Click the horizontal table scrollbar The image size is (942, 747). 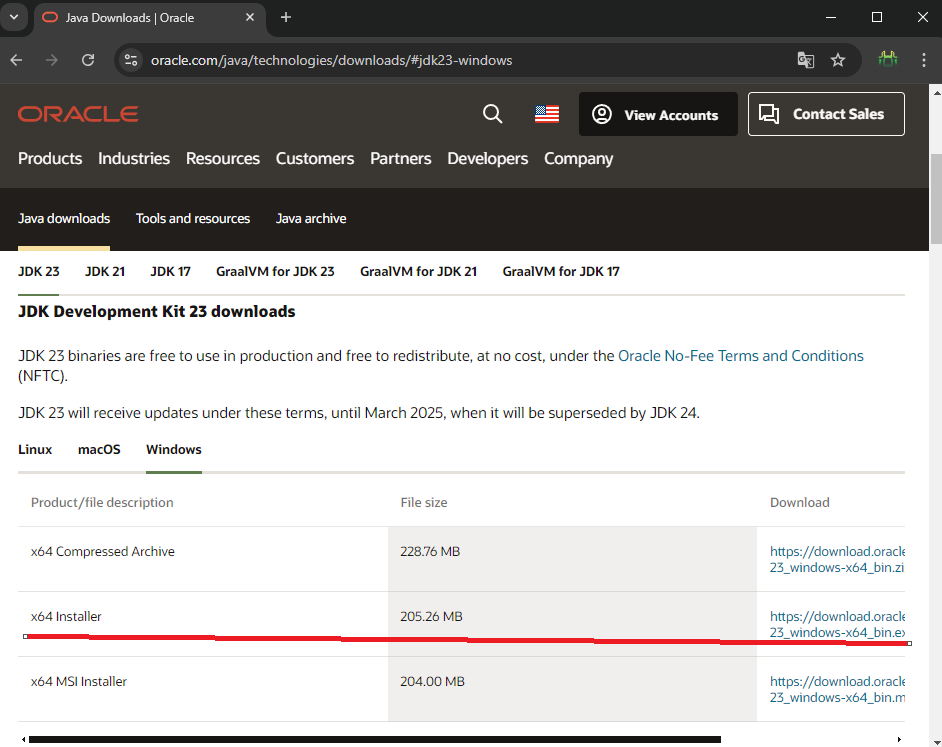(x=374, y=739)
